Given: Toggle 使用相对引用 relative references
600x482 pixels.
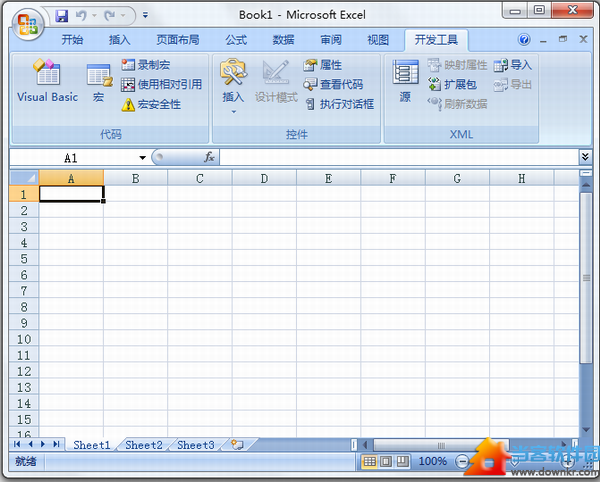Looking at the screenshot, I should click(161, 84).
